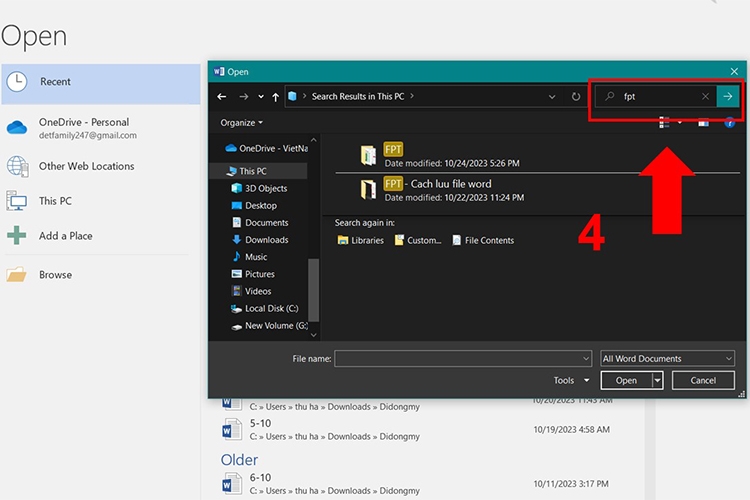
Task: Refresh the search results
Action: tap(576, 97)
